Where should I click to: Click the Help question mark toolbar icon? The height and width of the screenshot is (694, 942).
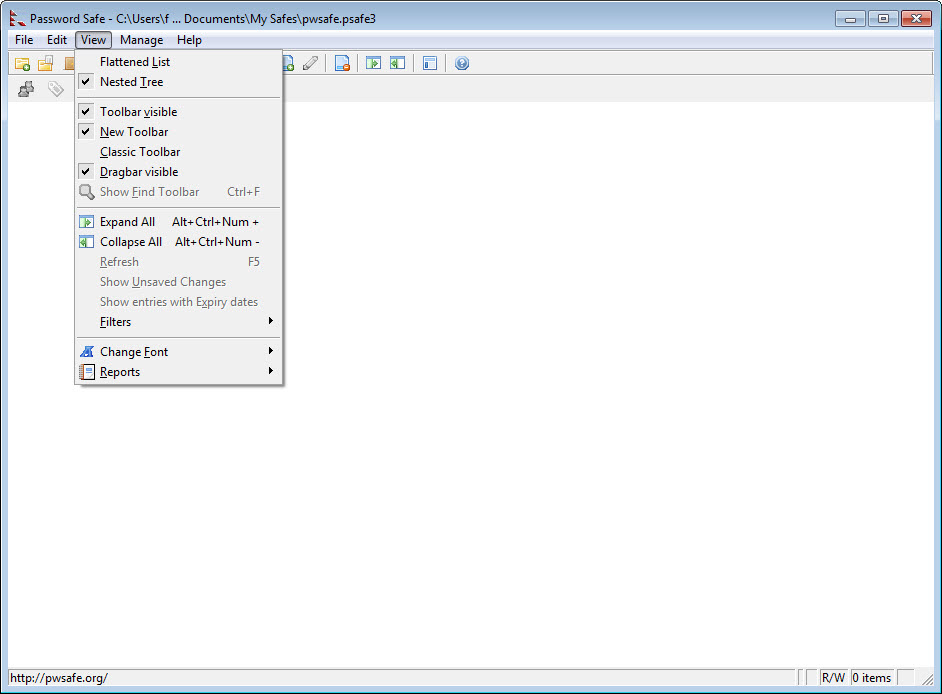point(461,63)
